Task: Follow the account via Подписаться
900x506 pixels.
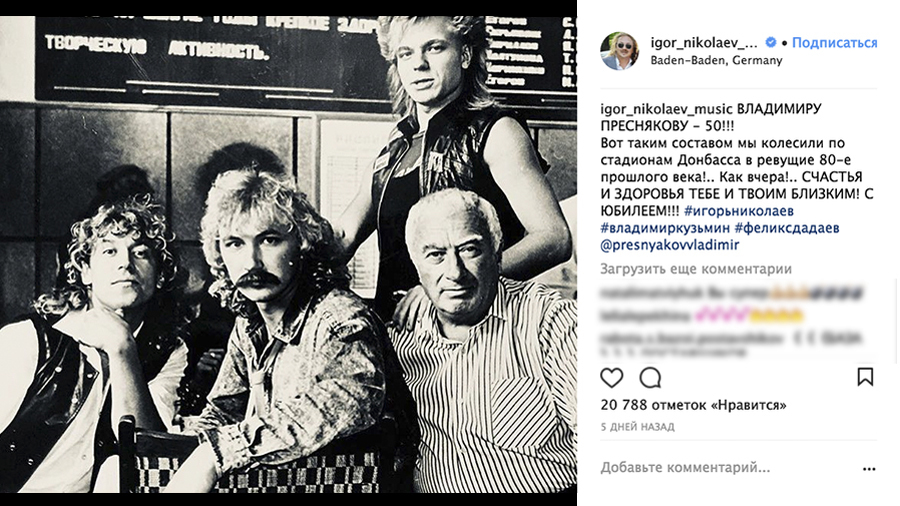Action: tap(835, 42)
